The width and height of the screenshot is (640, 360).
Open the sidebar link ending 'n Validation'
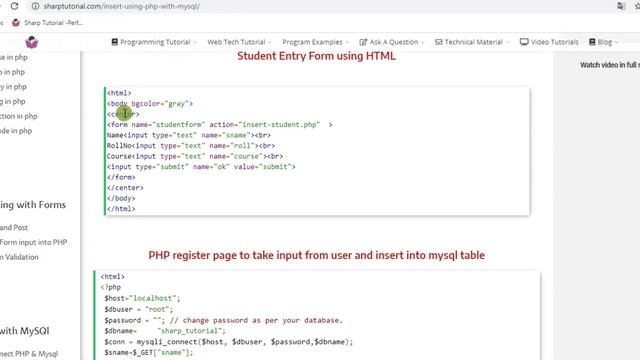(x=19, y=257)
